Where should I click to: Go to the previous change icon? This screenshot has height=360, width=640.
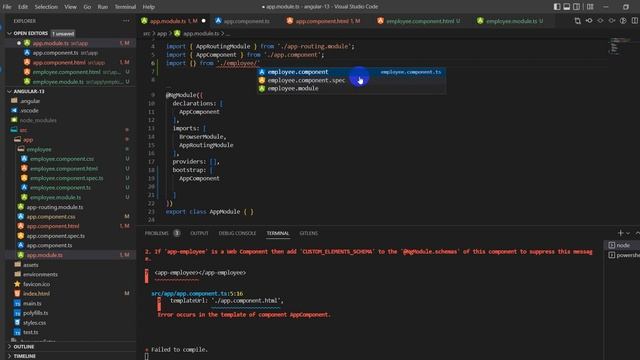(x=589, y=21)
